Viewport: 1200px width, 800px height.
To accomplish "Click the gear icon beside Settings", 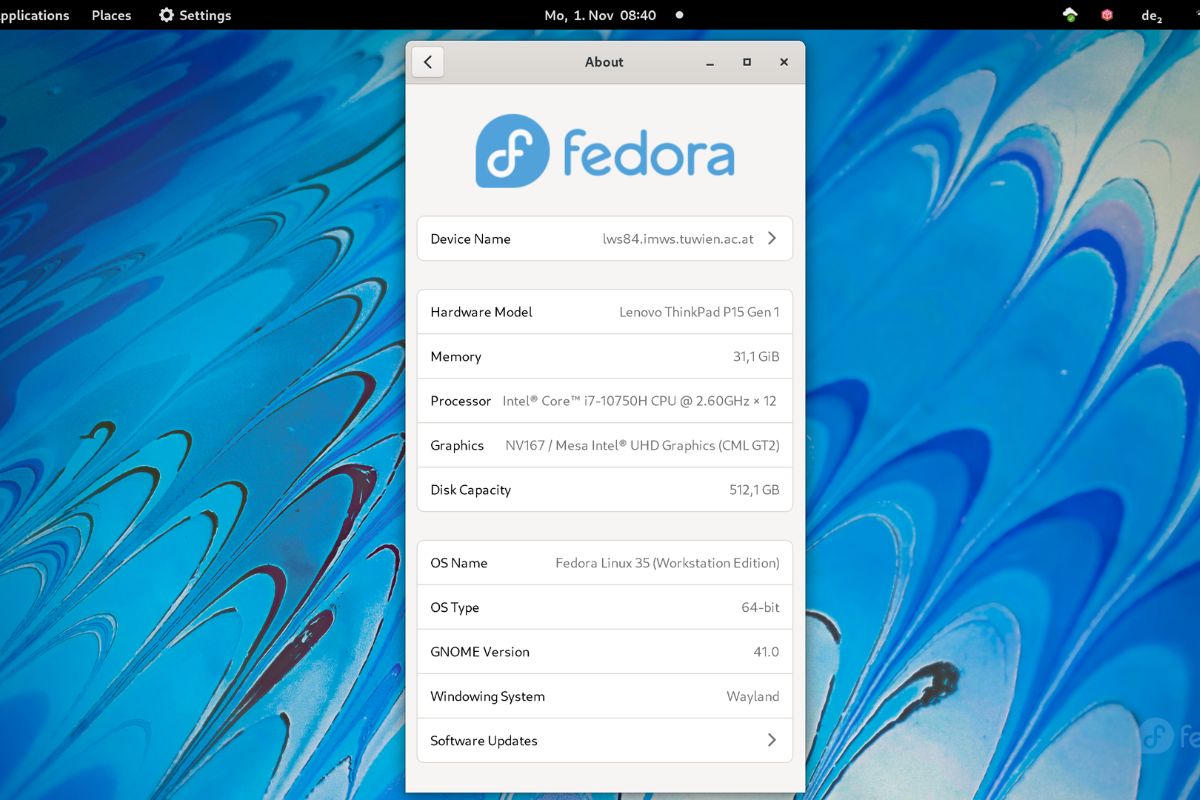I will click(x=166, y=15).
